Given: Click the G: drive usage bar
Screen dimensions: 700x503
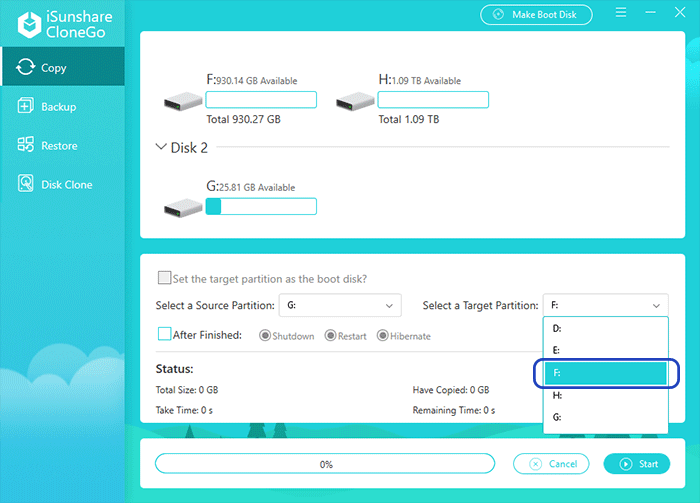Looking at the screenshot, I should point(261,206).
